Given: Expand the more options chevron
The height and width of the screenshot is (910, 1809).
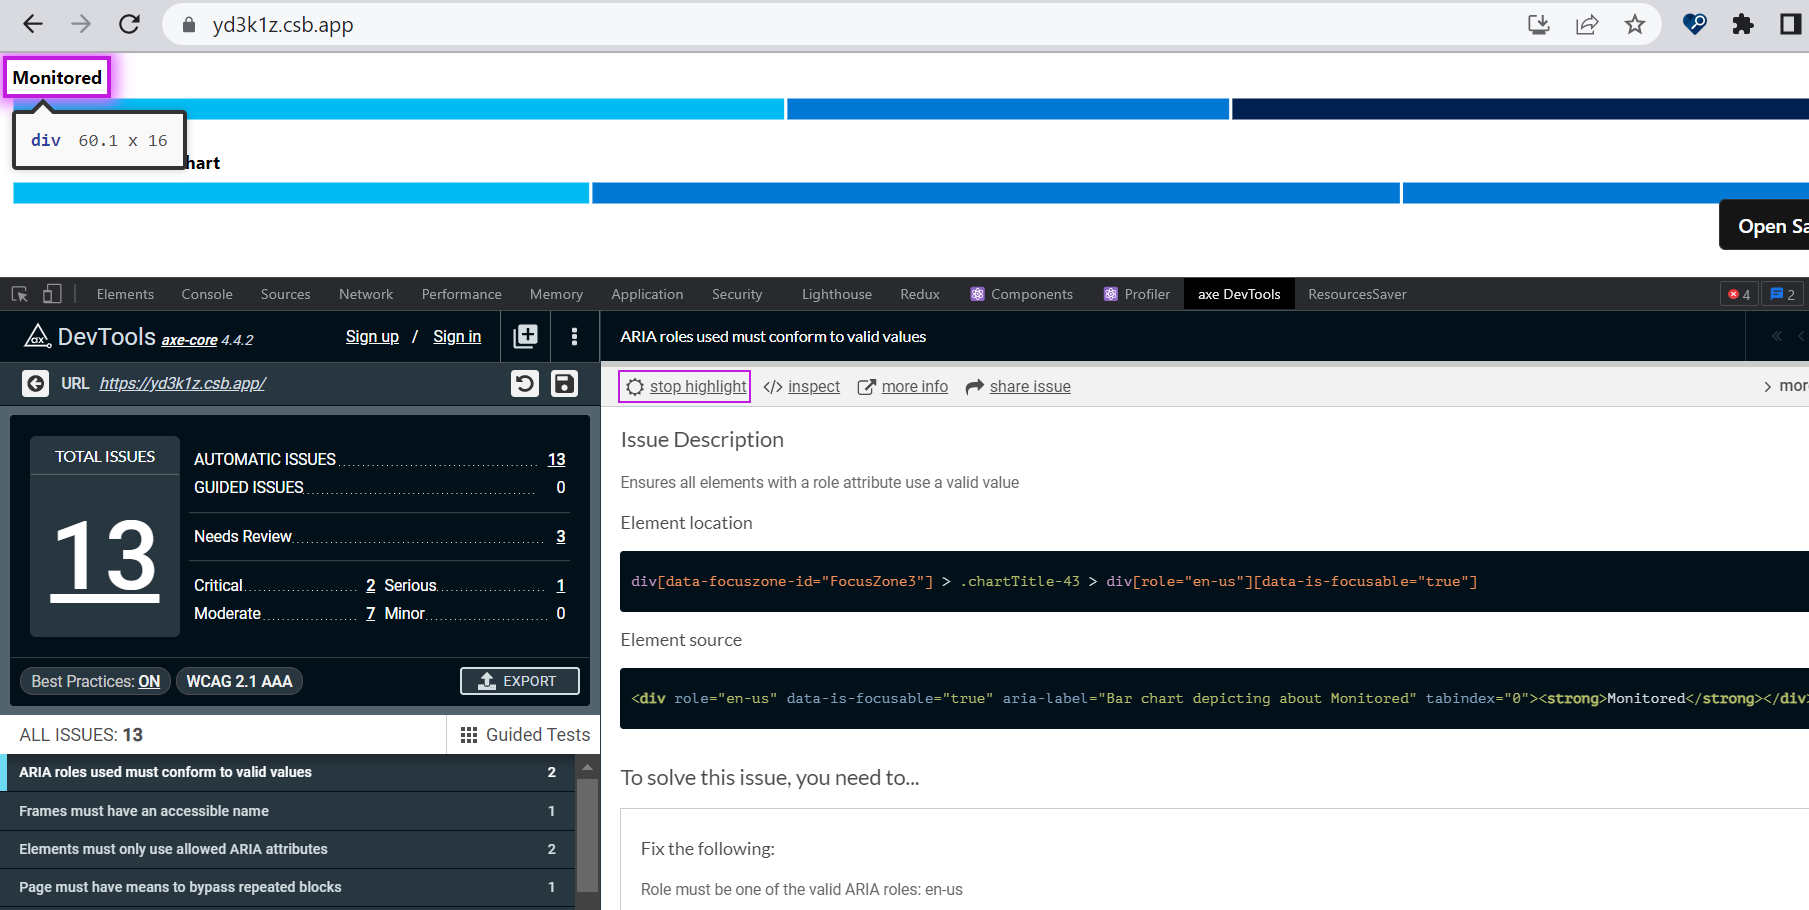Looking at the screenshot, I should (1768, 387).
